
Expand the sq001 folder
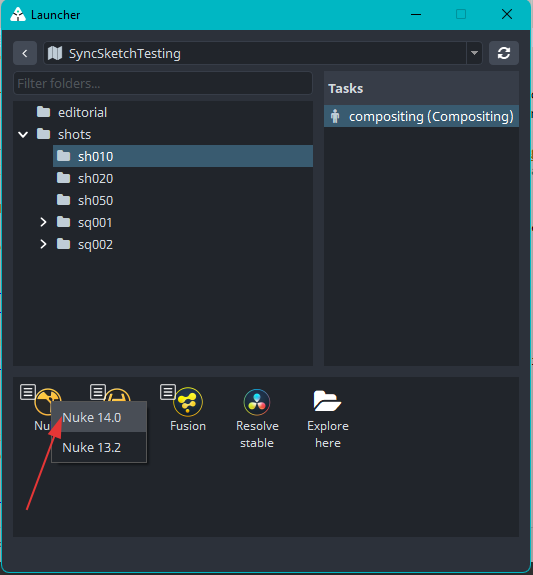pyautogui.click(x=43, y=222)
